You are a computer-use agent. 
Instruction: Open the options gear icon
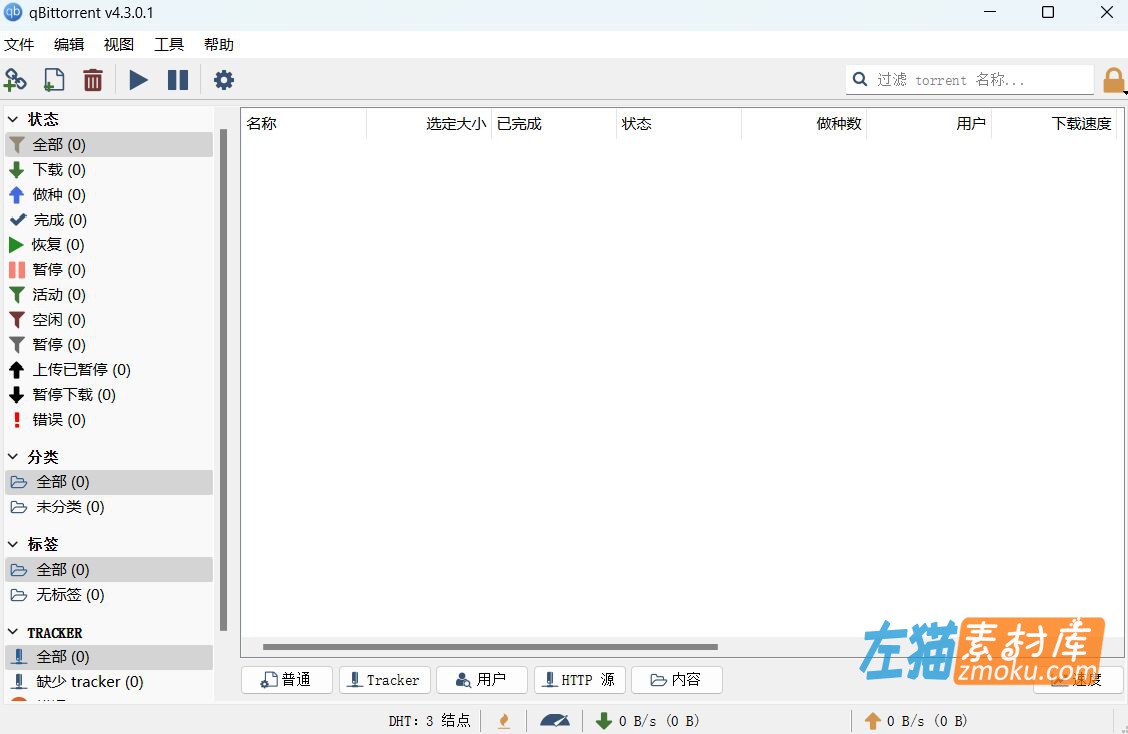tap(224, 80)
